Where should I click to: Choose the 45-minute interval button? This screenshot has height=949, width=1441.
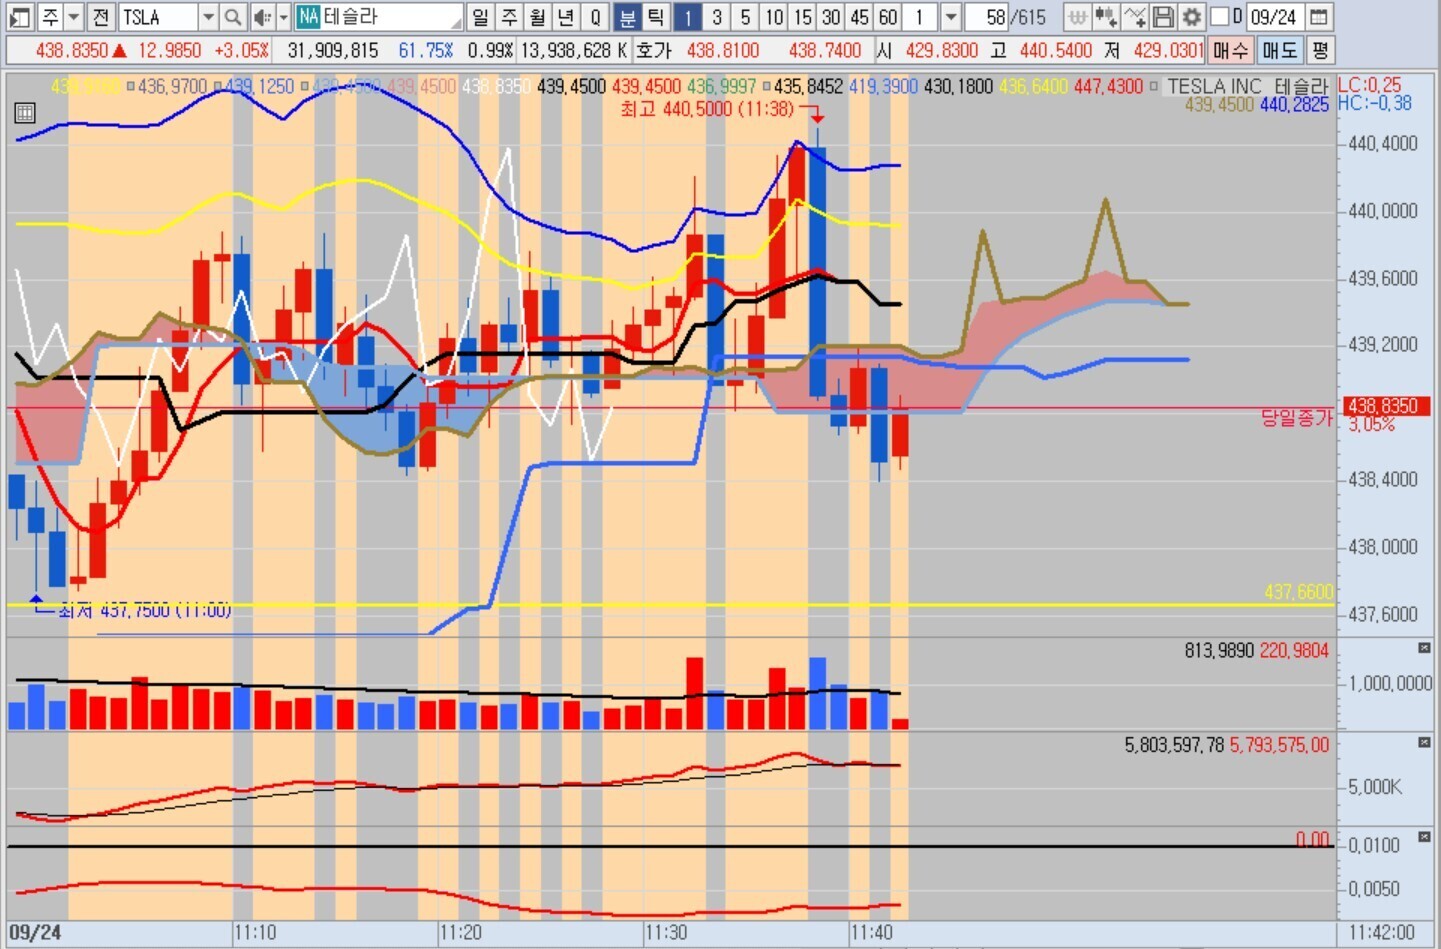[860, 17]
